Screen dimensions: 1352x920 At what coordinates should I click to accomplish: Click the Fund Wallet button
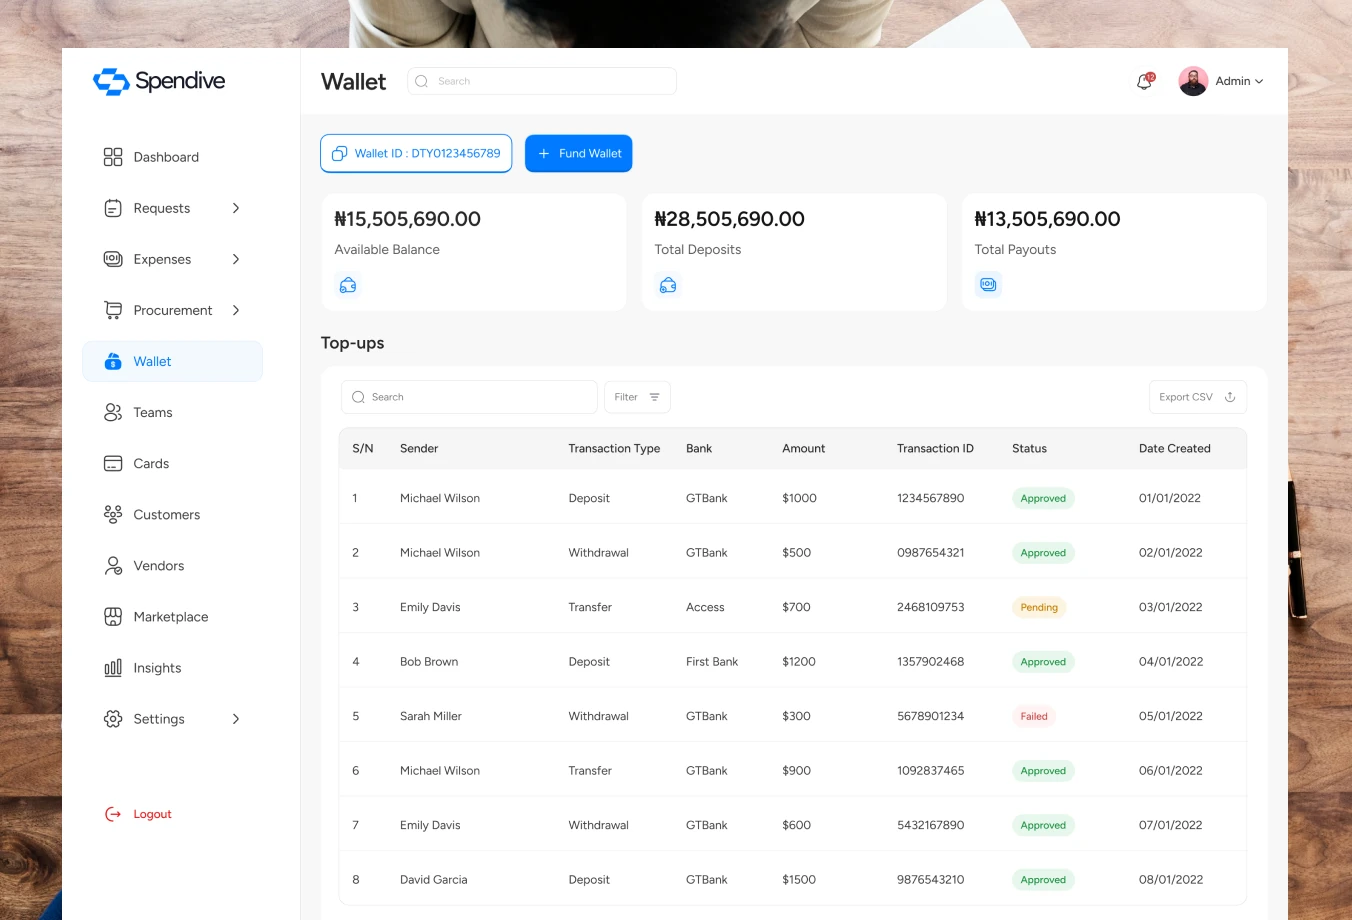579,153
